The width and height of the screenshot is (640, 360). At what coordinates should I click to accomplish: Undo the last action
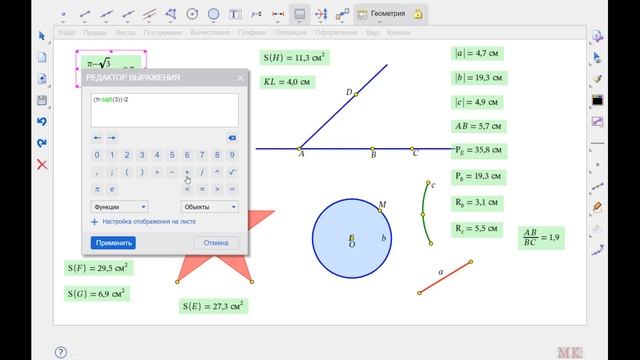[42, 122]
